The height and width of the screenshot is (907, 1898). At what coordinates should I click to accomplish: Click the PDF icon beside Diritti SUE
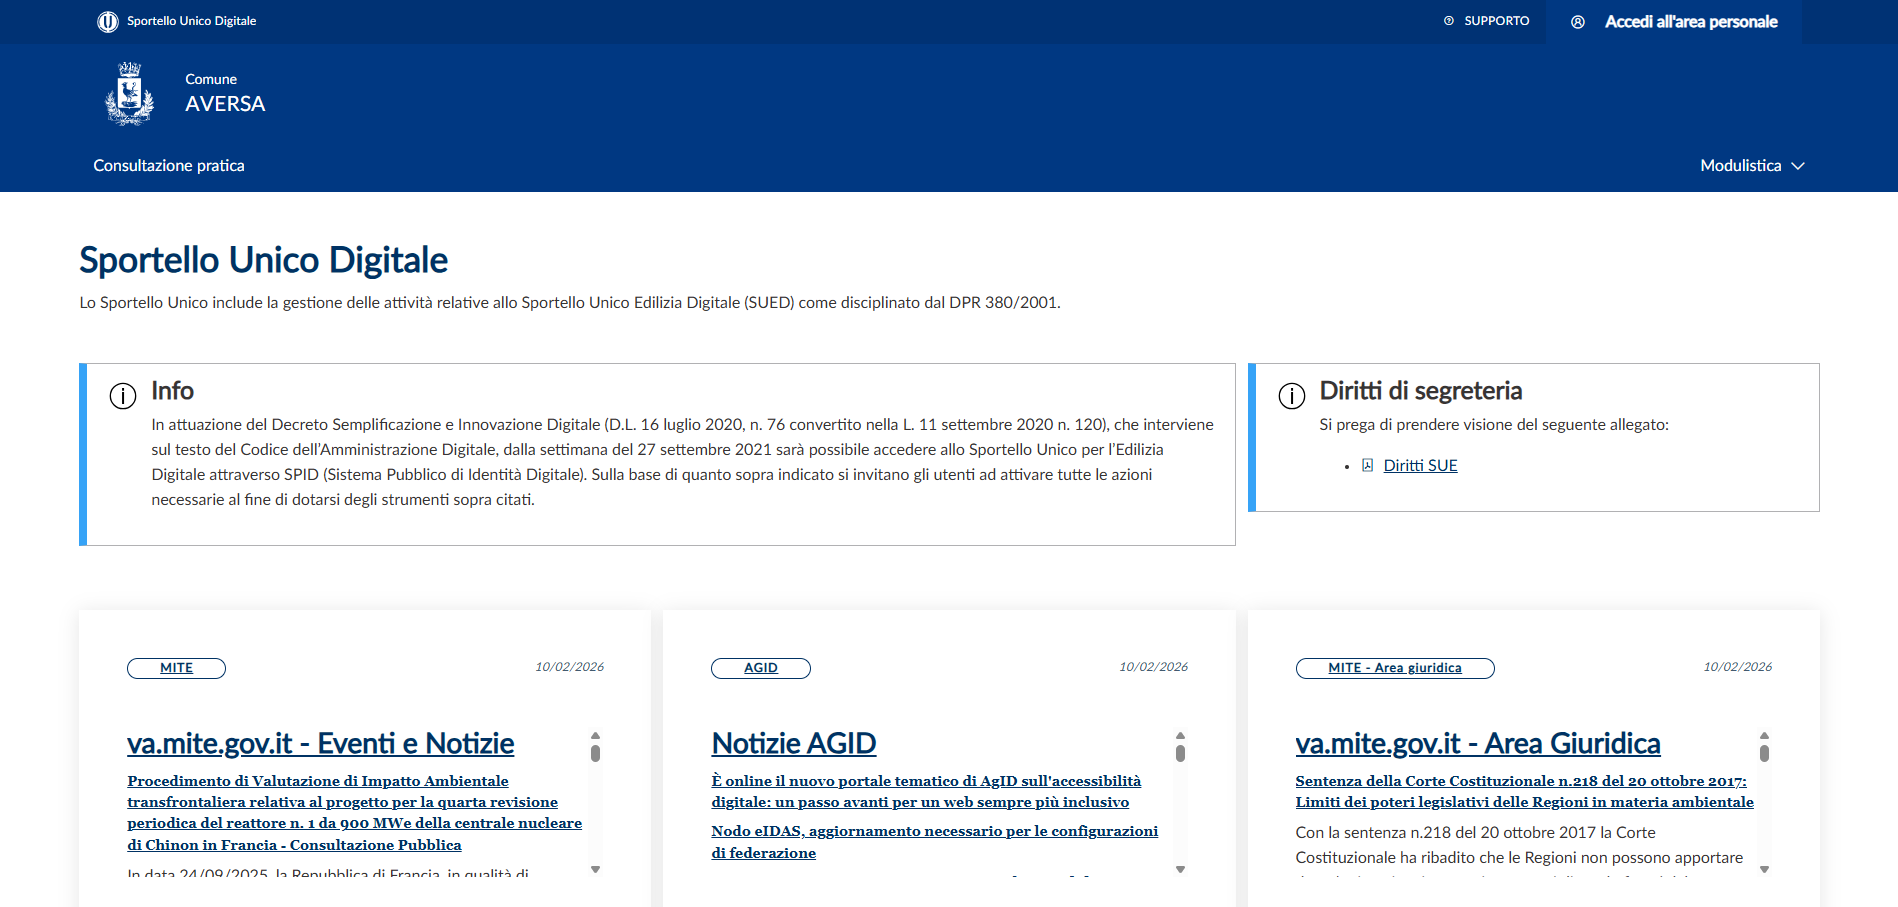click(x=1367, y=465)
